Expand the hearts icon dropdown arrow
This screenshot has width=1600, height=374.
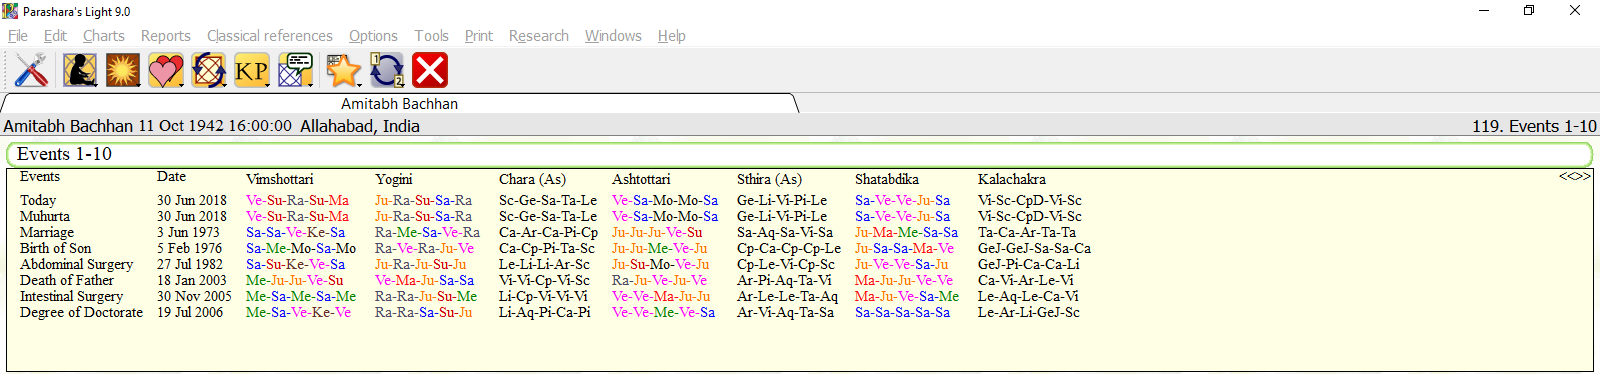[x=182, y=84]
